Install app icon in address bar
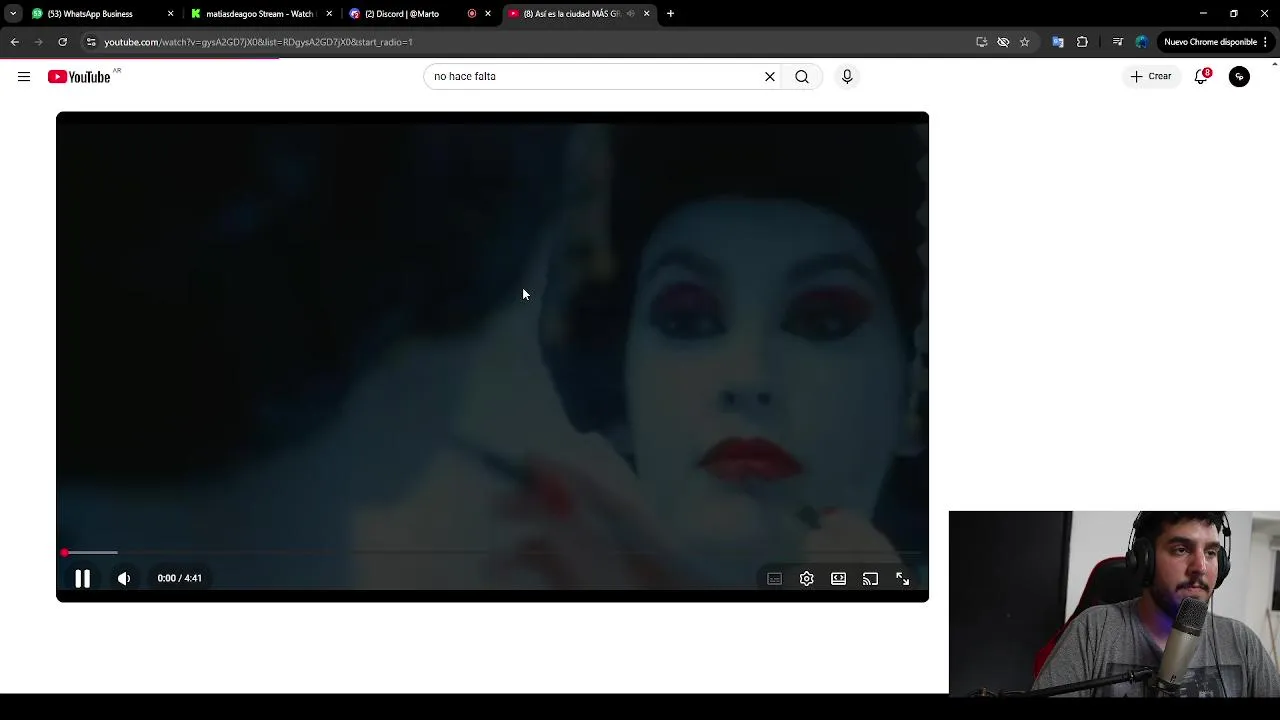Screen dimensions: 1280x720 982,42
